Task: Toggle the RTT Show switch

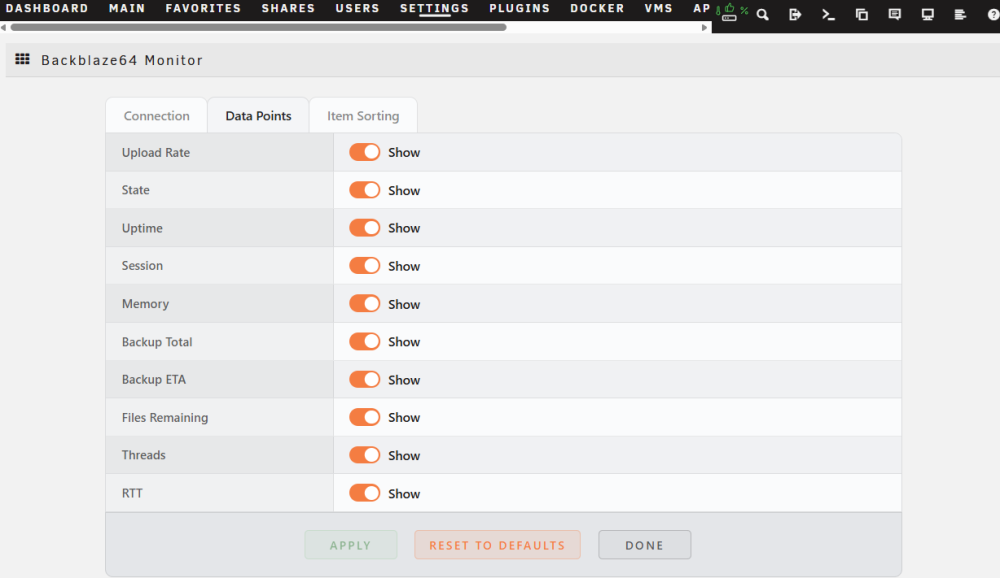Action: (x=364, y=493)
